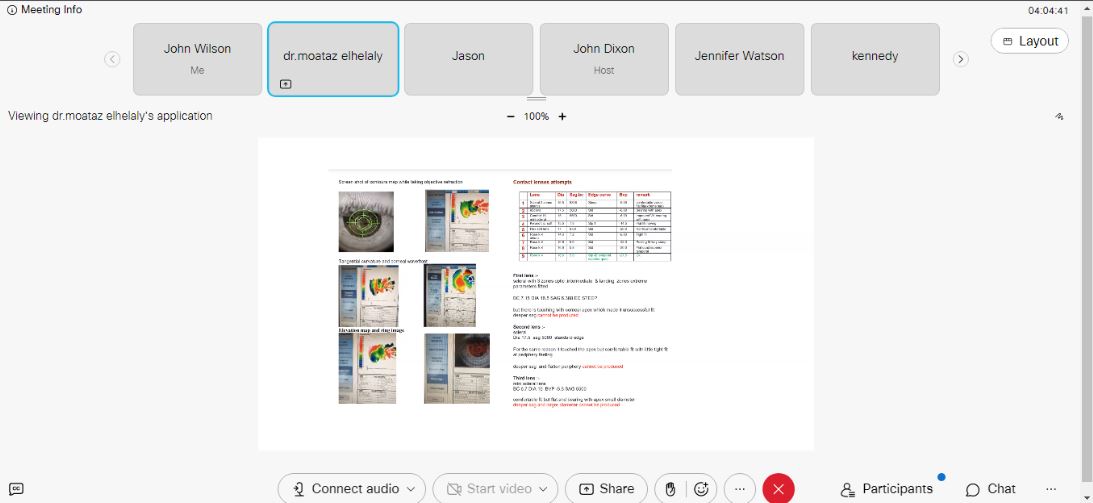Open the Layout options

pos(1030,41)
